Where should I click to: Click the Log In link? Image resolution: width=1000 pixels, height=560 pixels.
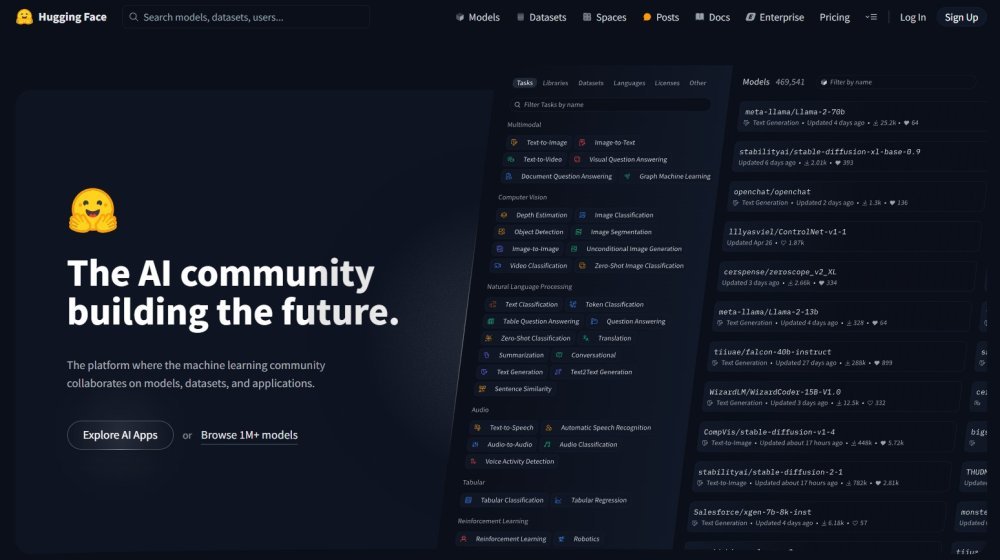coord(913,17)
